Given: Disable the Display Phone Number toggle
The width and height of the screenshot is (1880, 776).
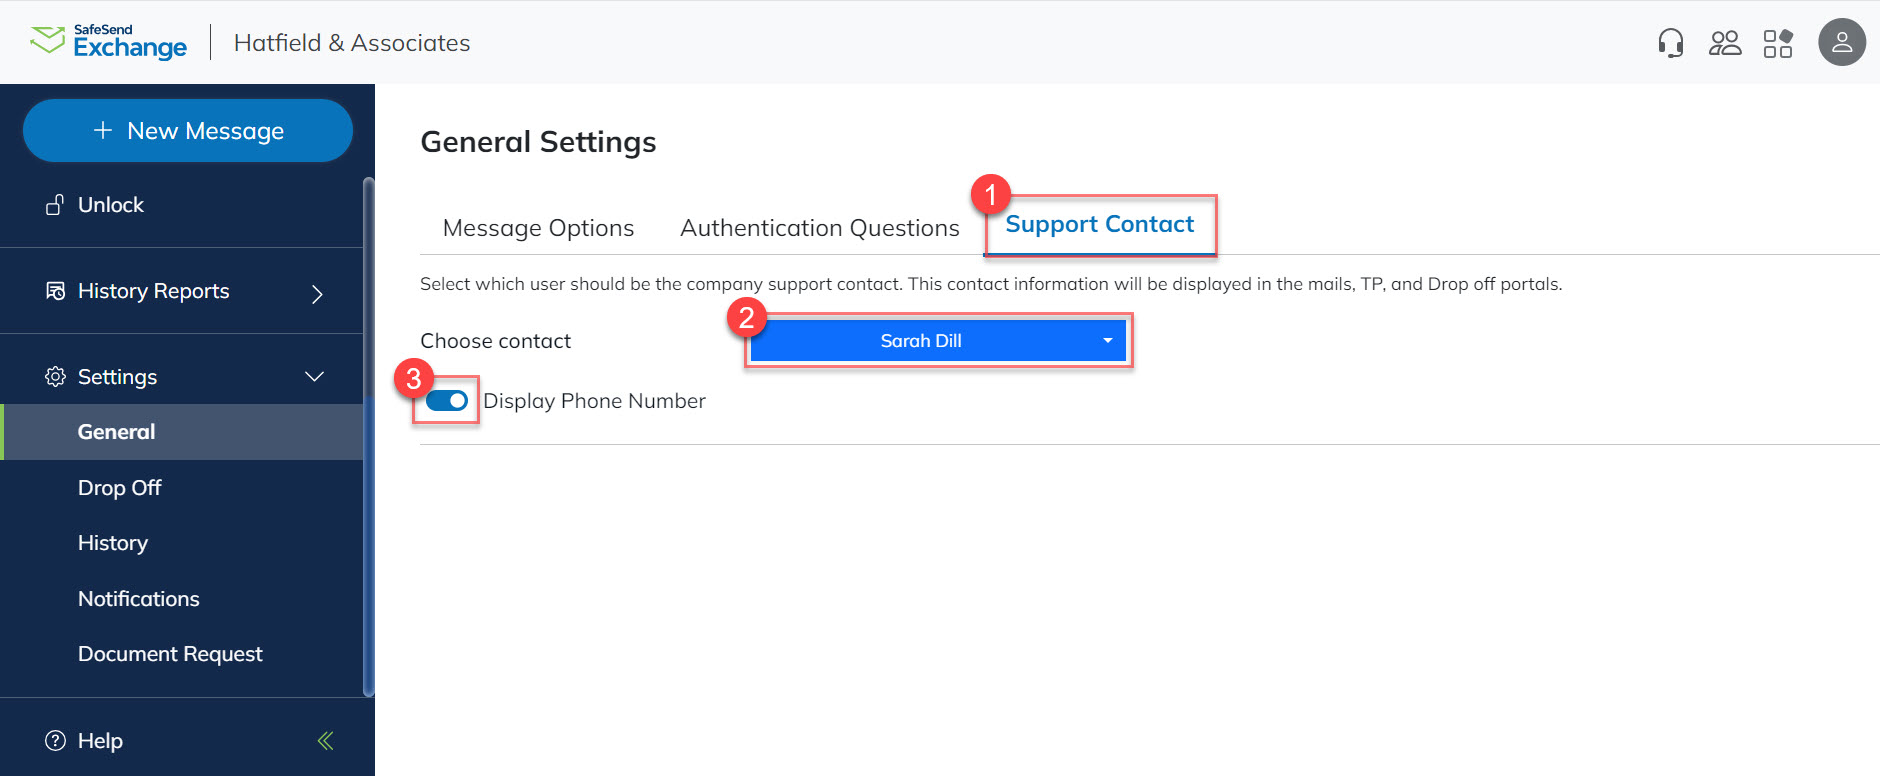Looking at the screenshot, I should [446, 400].
